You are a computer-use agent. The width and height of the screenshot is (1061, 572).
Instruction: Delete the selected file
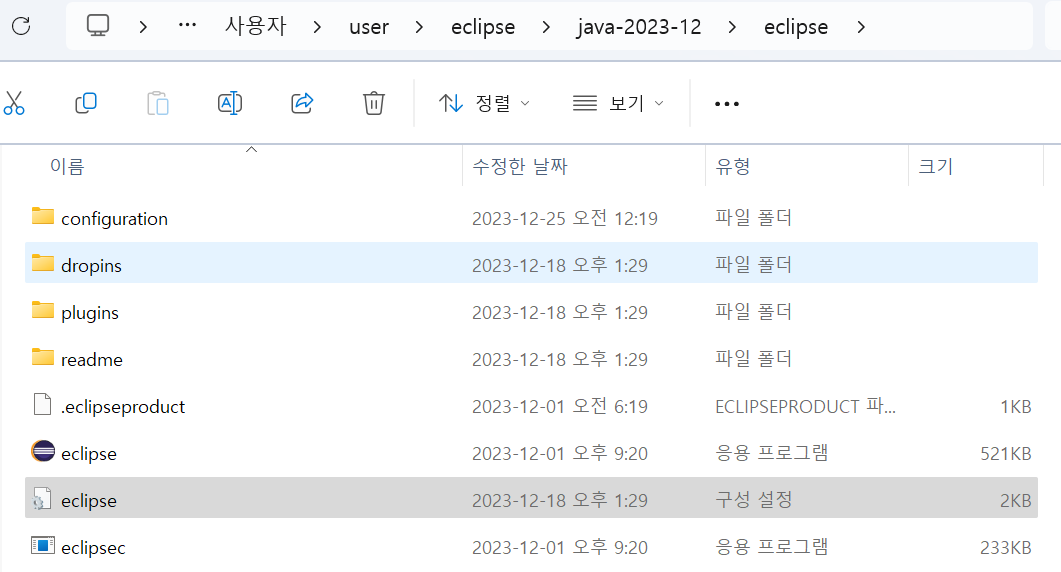374,103
